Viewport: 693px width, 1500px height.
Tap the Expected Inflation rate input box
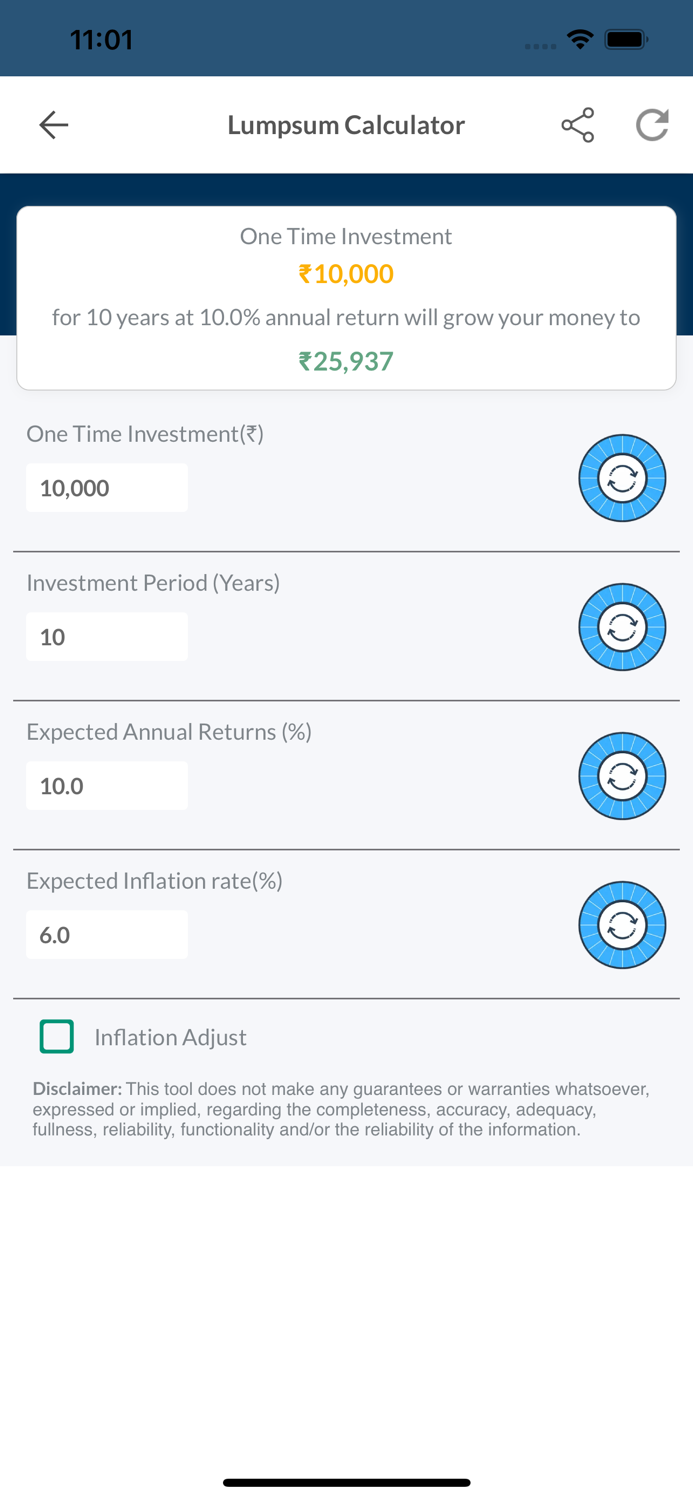coord(107,934)
